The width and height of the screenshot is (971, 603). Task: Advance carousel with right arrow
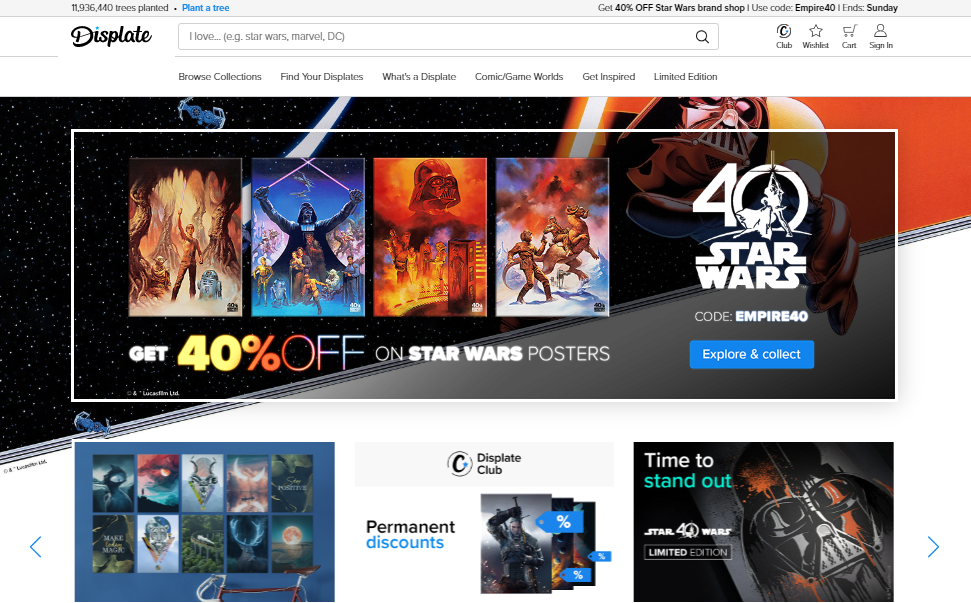pyautogui.click(x=933, y=547)
